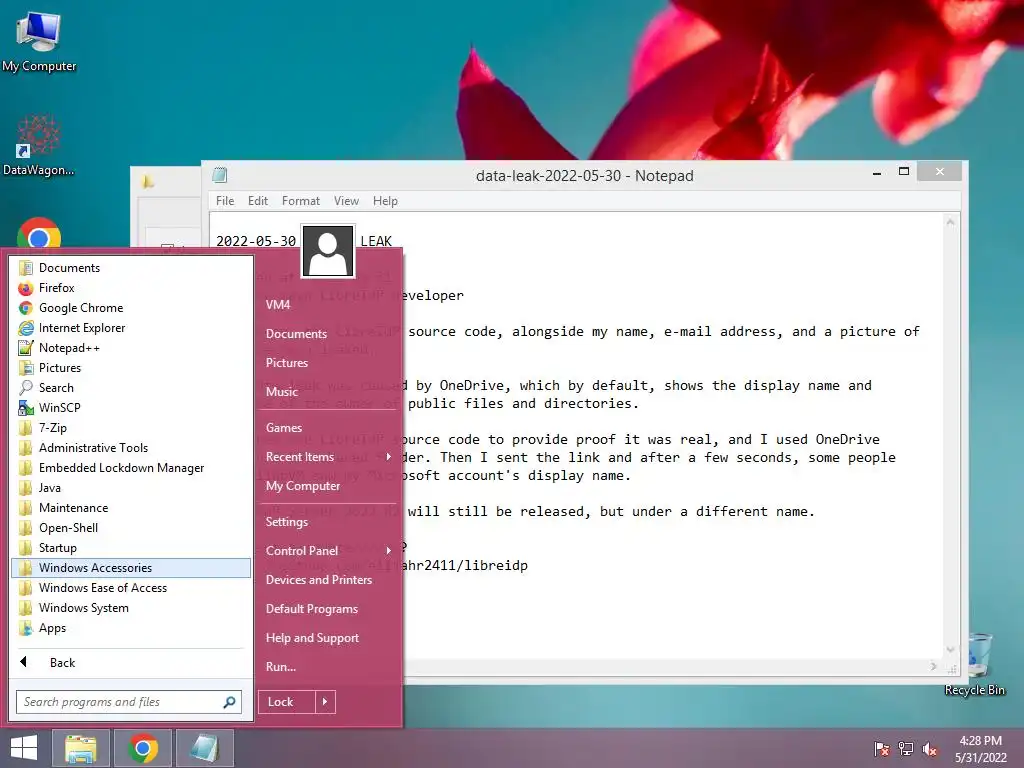Expand the Control Panel submenu
The height and width of the screenshot is (768, 1024).
pyautogui.click(x=328, y=551)
